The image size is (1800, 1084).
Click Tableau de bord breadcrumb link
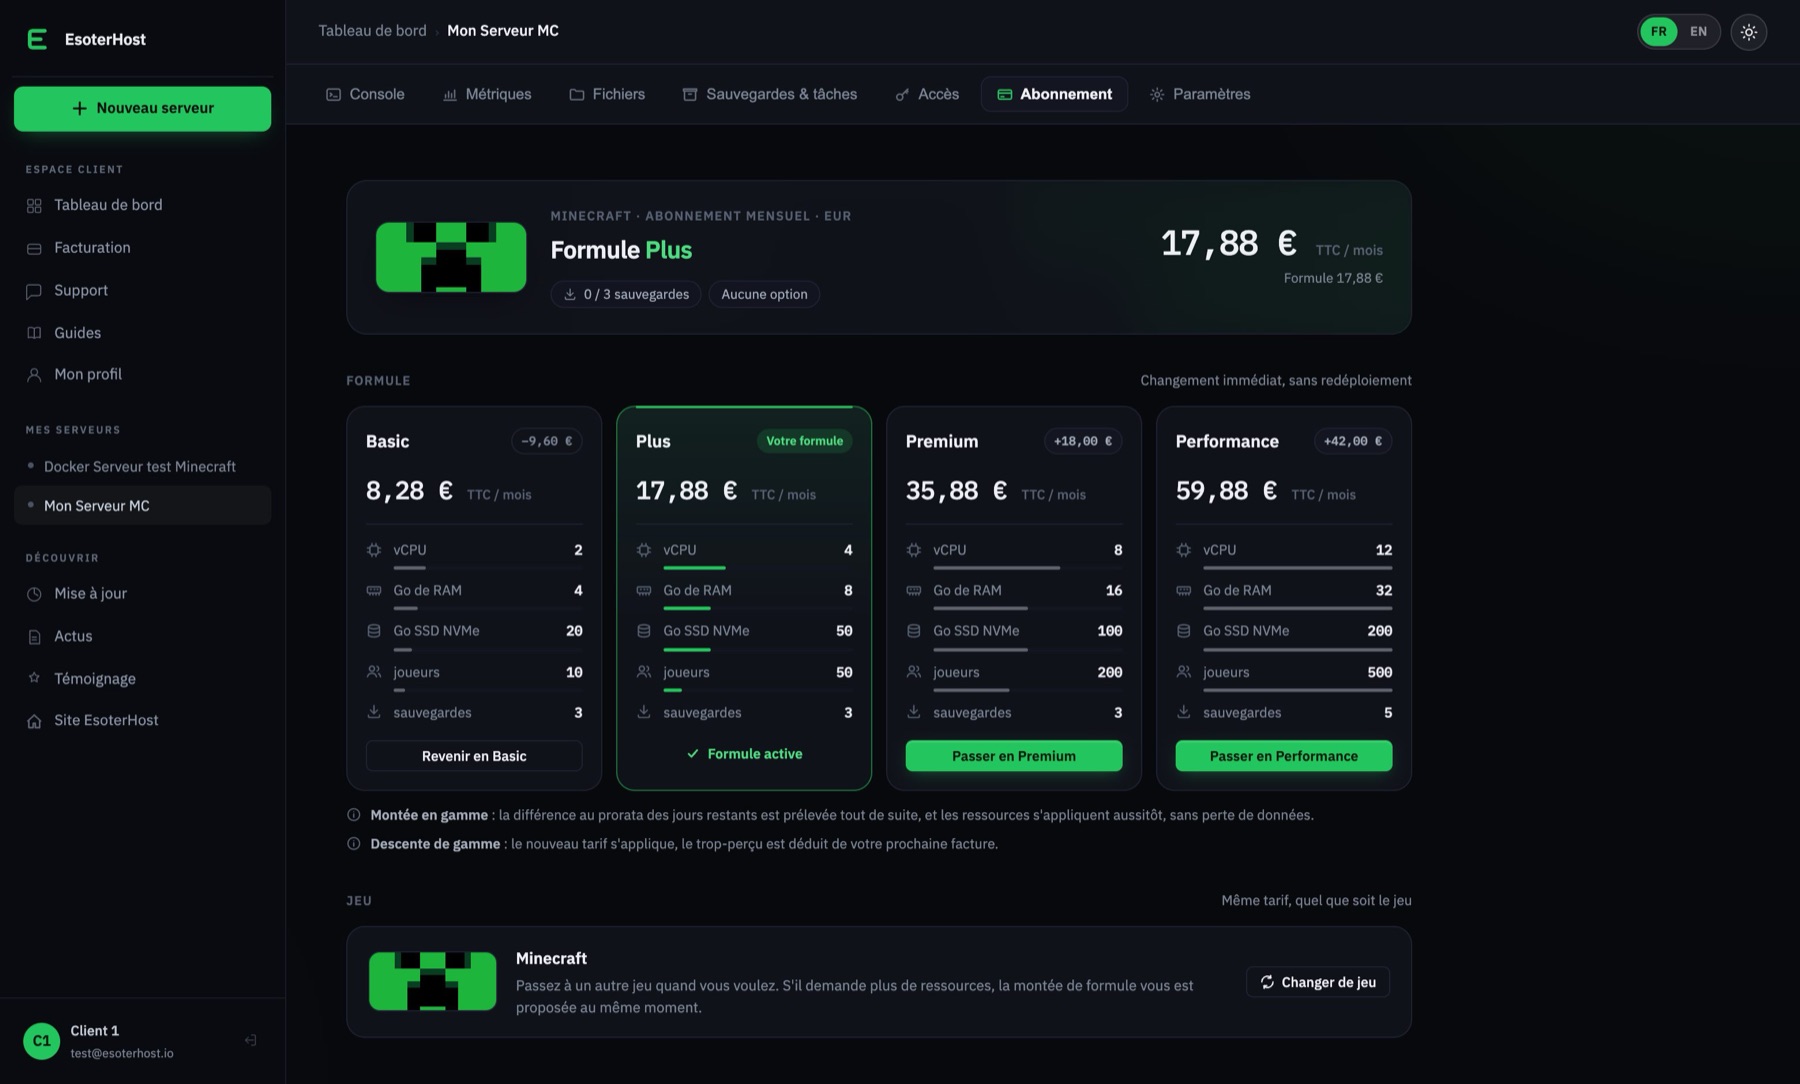click(372, 31)
